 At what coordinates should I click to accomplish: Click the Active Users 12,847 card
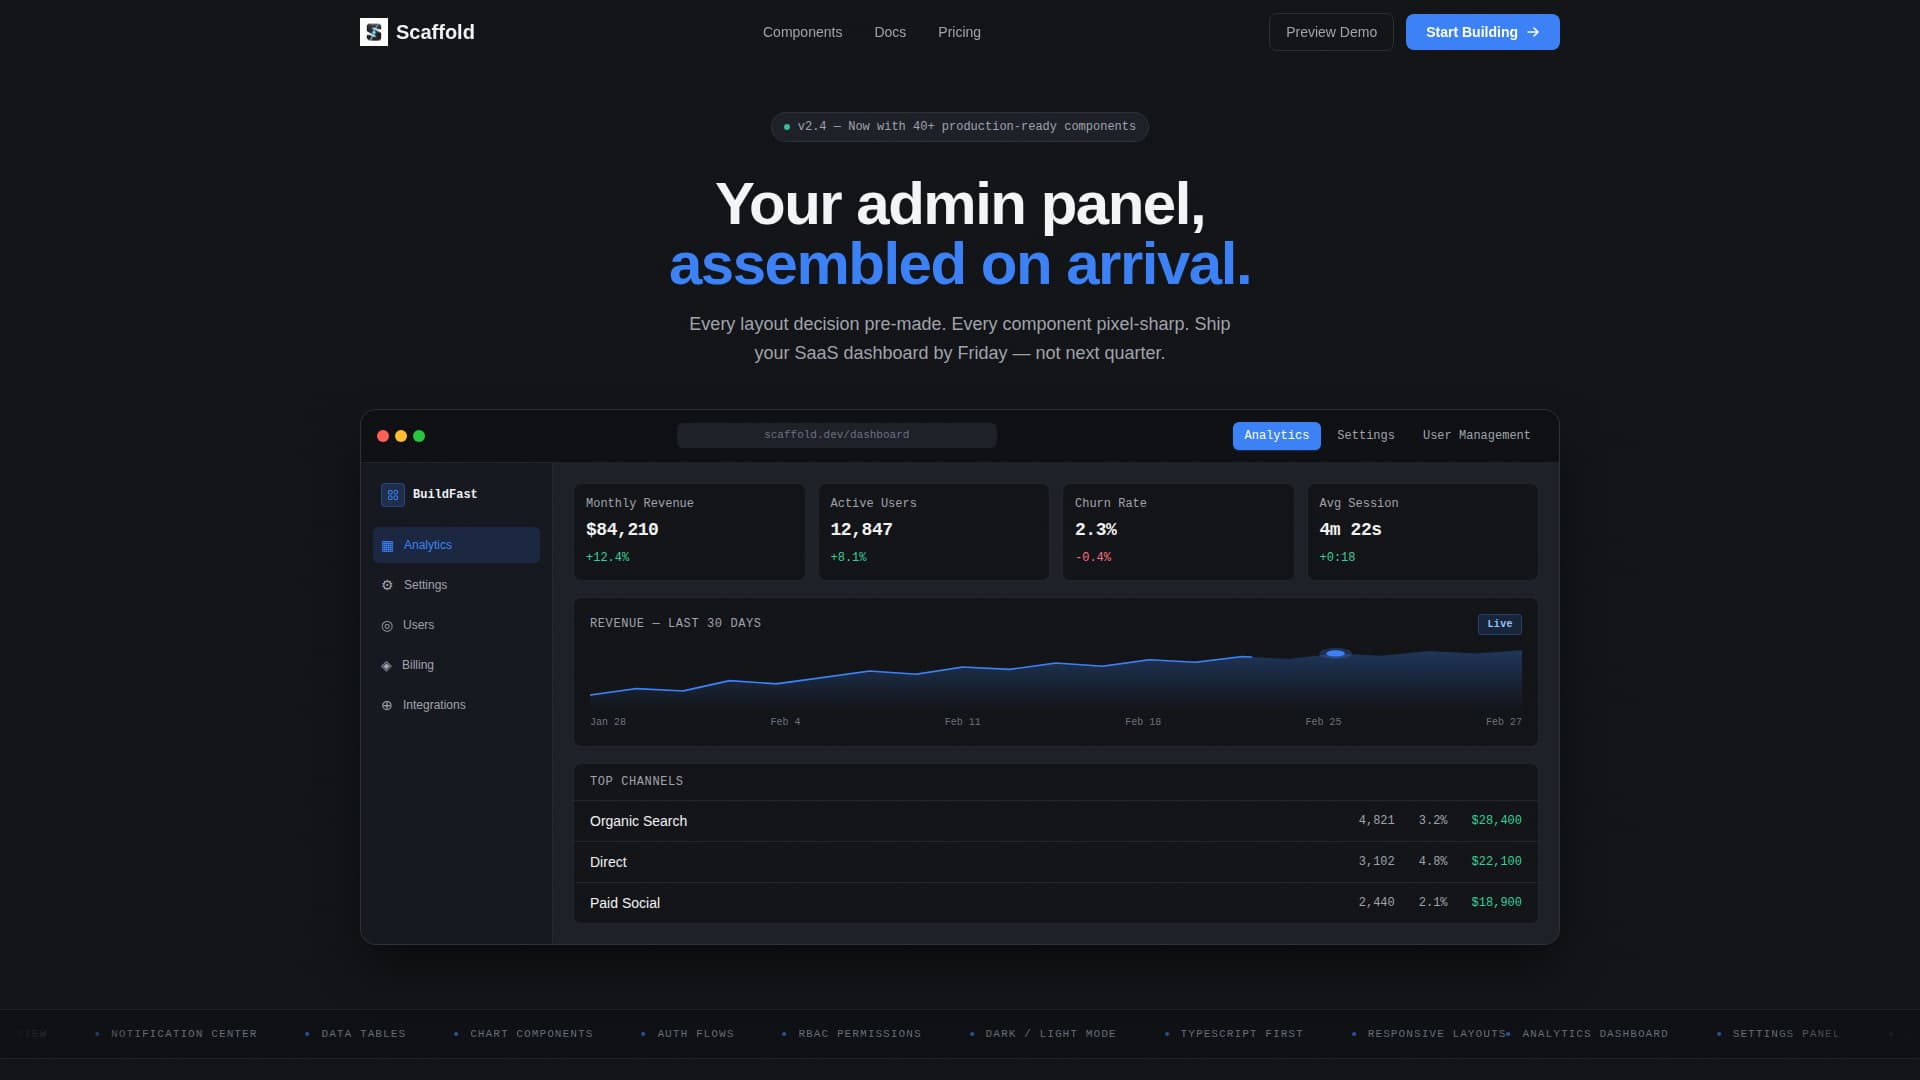pos(934,532)
